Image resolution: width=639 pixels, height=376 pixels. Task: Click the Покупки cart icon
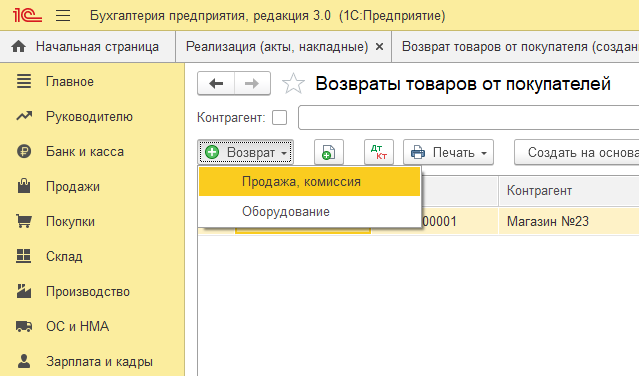pyautogui.click(x=24, y=221)
